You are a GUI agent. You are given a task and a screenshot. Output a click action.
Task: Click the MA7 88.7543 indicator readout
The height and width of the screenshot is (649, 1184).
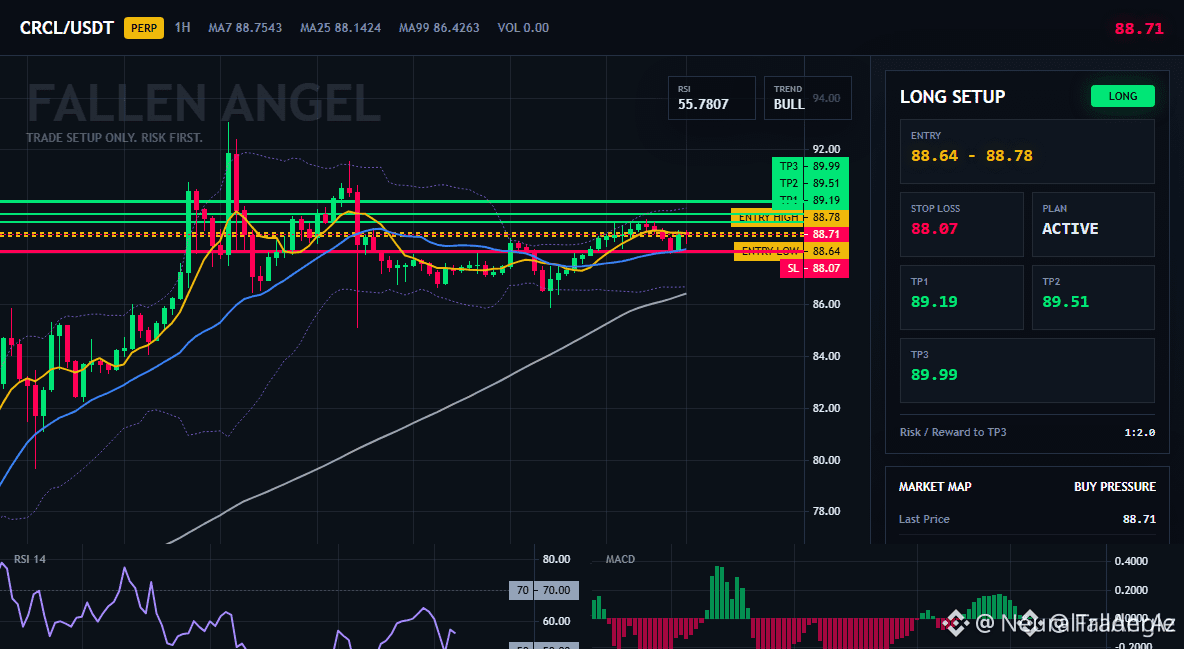tap(245, 28)
